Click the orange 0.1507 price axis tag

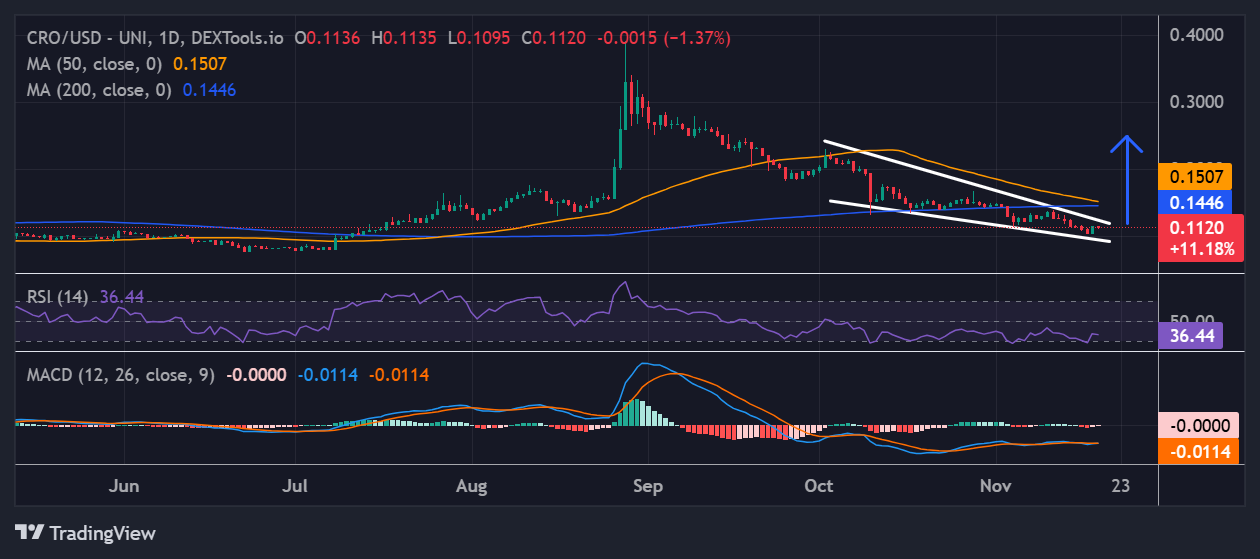coord(1198,177)
